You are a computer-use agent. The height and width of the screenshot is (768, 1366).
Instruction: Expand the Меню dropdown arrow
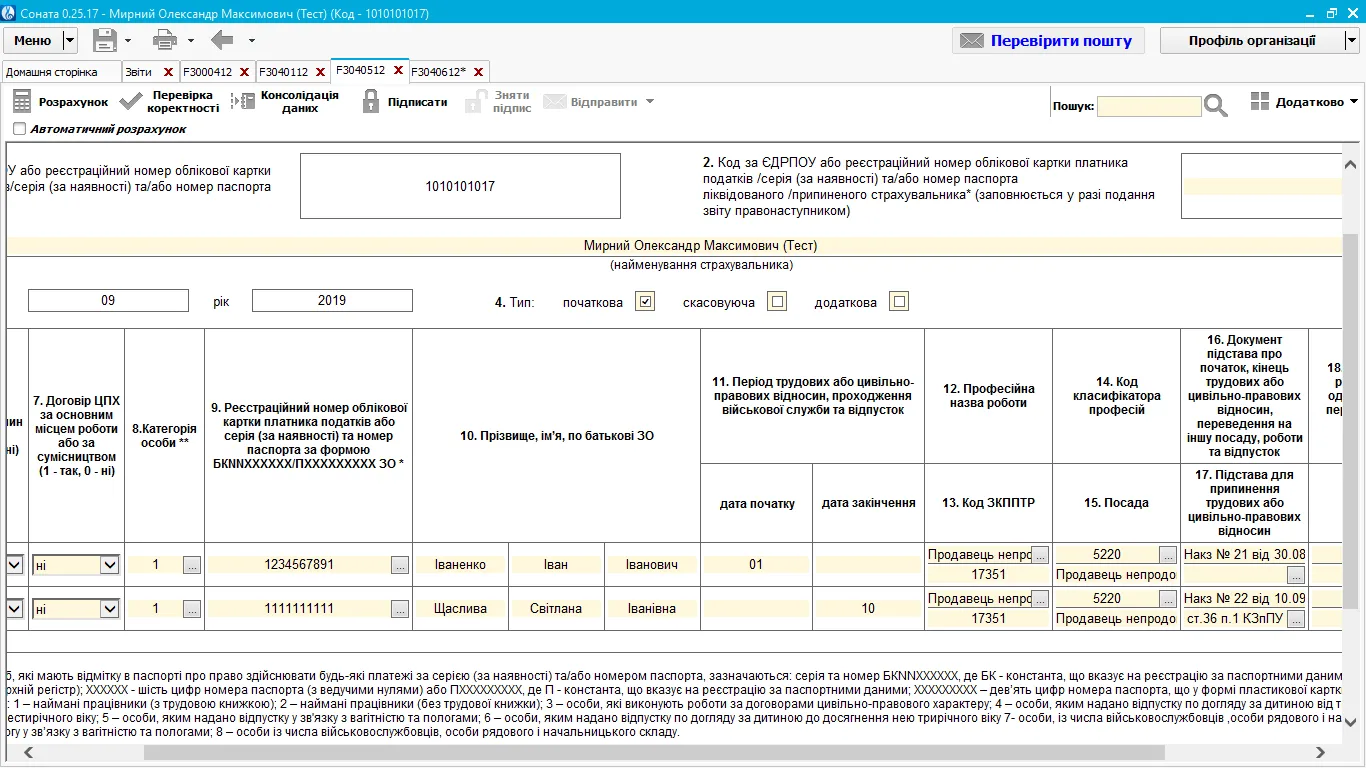[x=69, y=40]
